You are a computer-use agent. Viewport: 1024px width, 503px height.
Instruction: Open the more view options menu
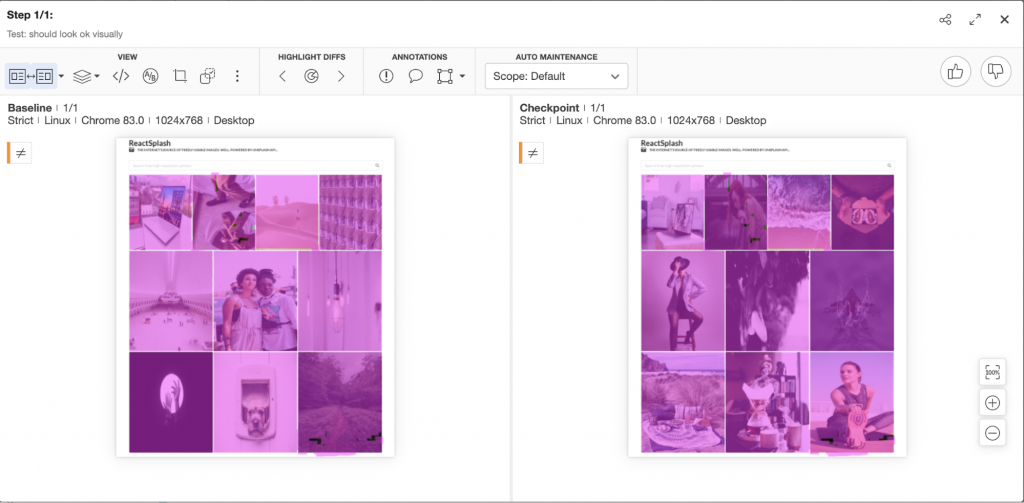point(237,76)
